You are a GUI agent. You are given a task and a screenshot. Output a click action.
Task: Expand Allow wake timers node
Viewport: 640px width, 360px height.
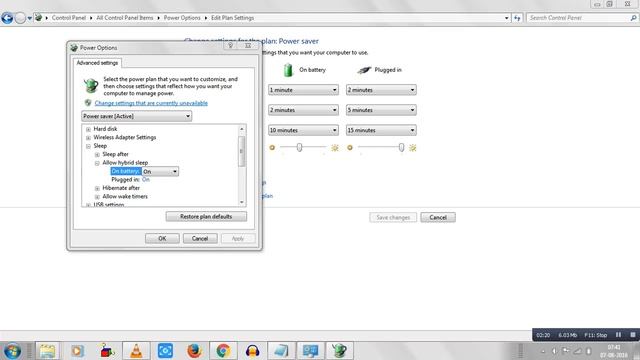pyautogui.click(x=97, y=197)
